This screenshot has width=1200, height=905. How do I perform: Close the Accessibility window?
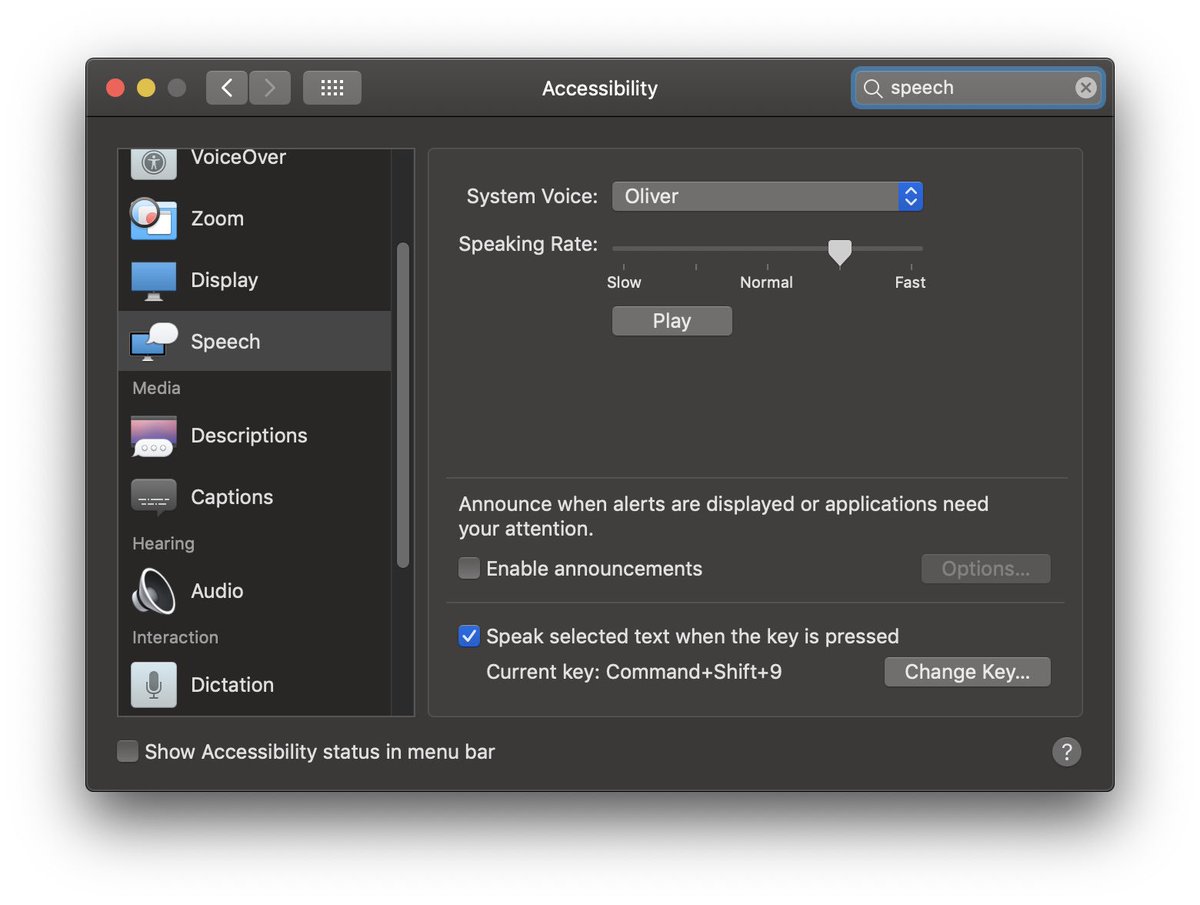115,88
